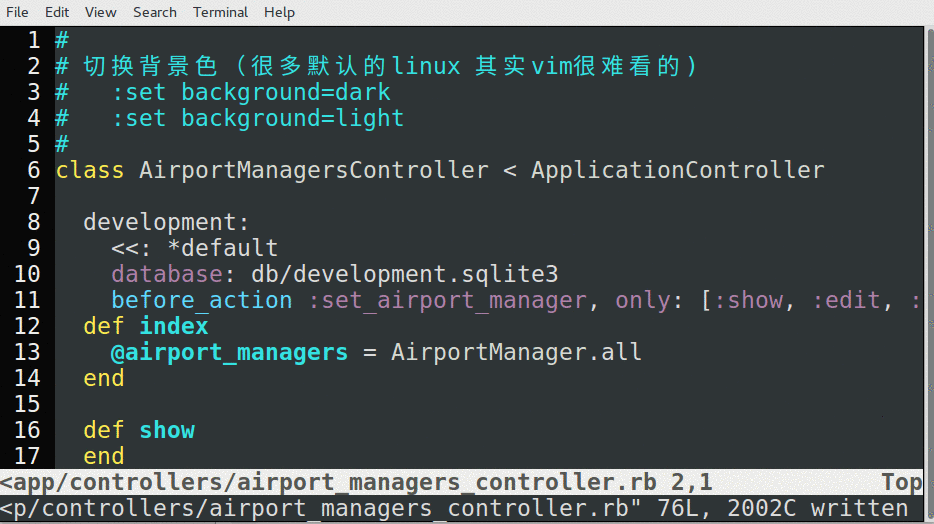Open the Edit menu
Image resolution: width=934 pixels, height=524 pixels.
tap(57, 12)
